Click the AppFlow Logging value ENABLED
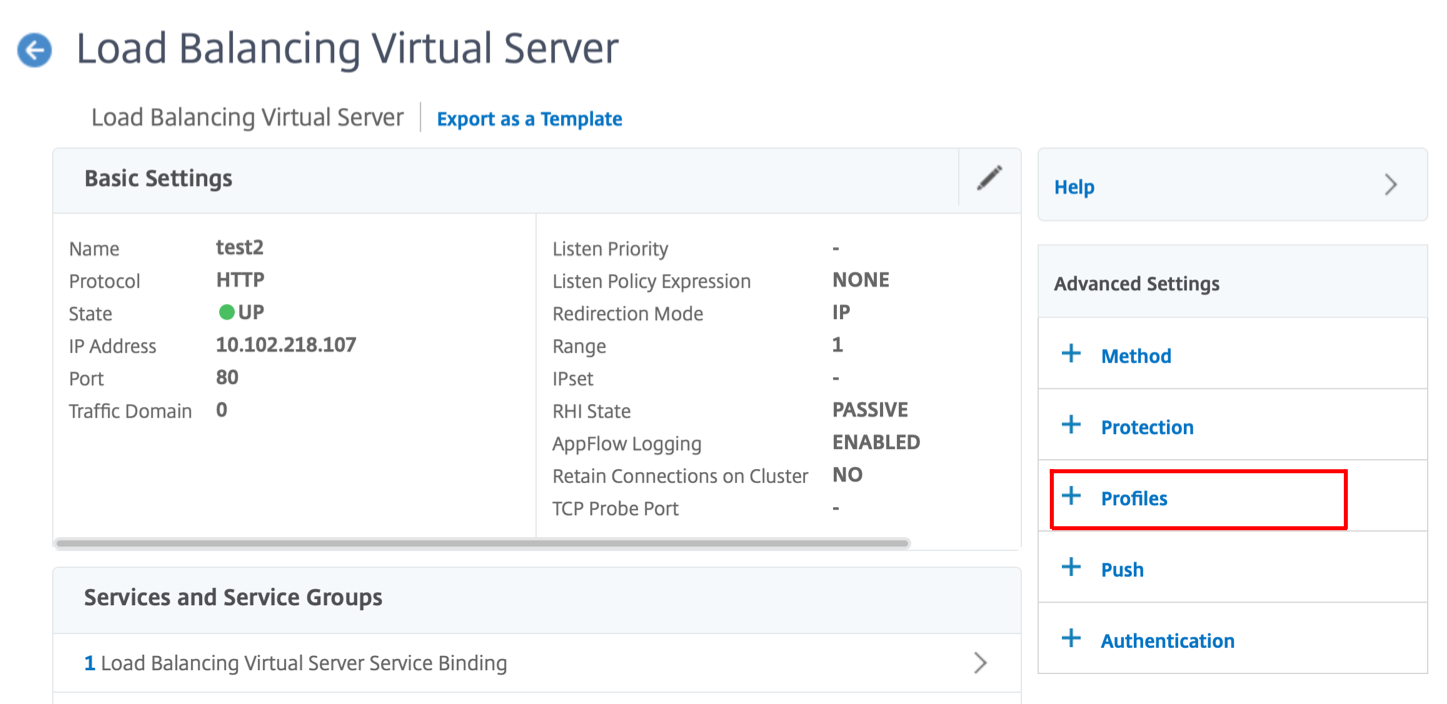The height and width of the screenshot is (704, 1447). (x=876, y=442)
